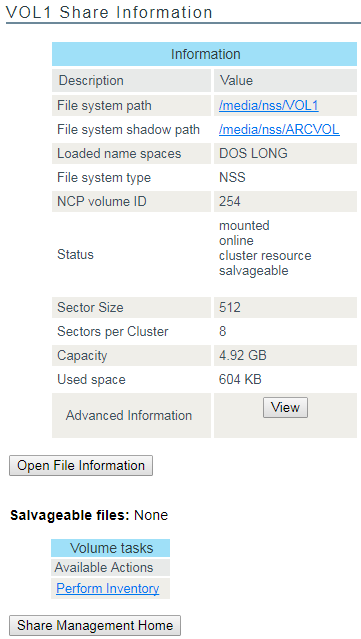Image resolution: width=361 pixels, height=639 pixels.
Task: Select the DOS LONG name spaces value
Action: (253, 153)
